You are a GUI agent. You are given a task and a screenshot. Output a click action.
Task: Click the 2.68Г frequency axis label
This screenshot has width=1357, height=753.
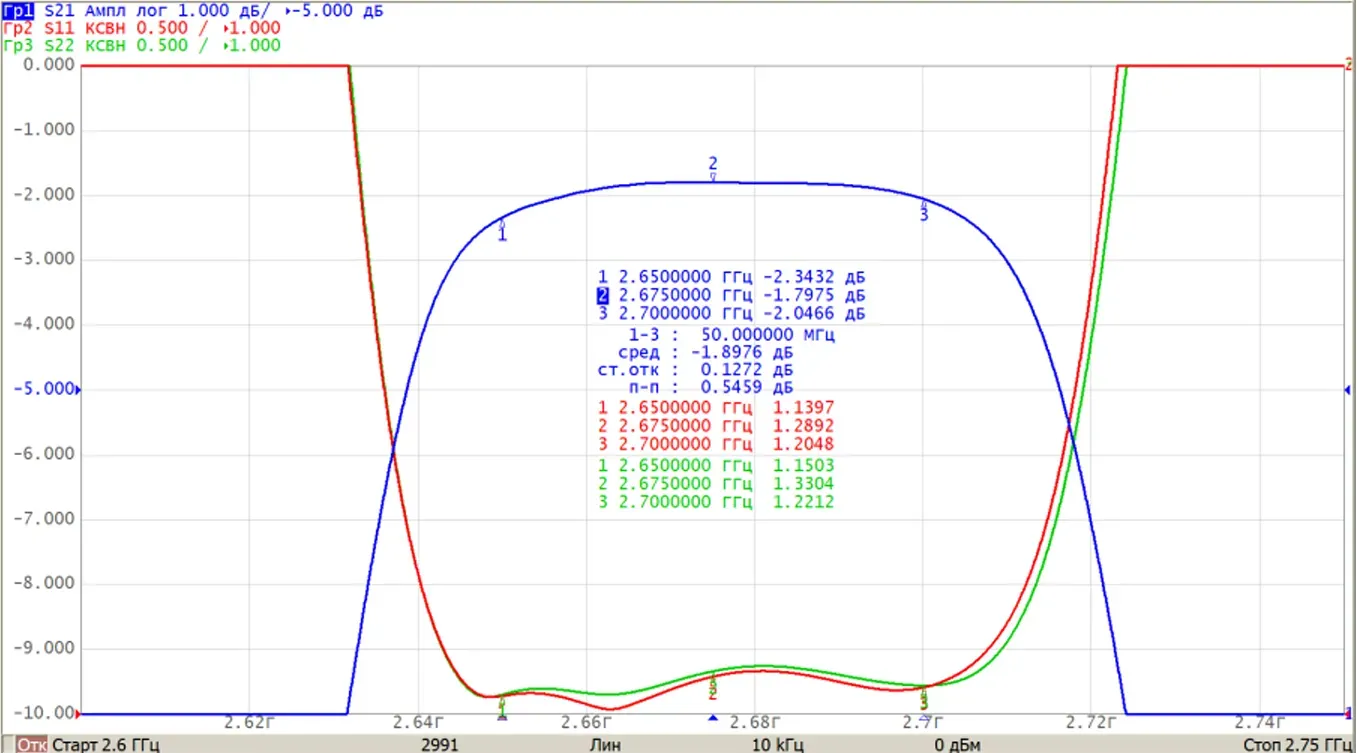point(755,722)
